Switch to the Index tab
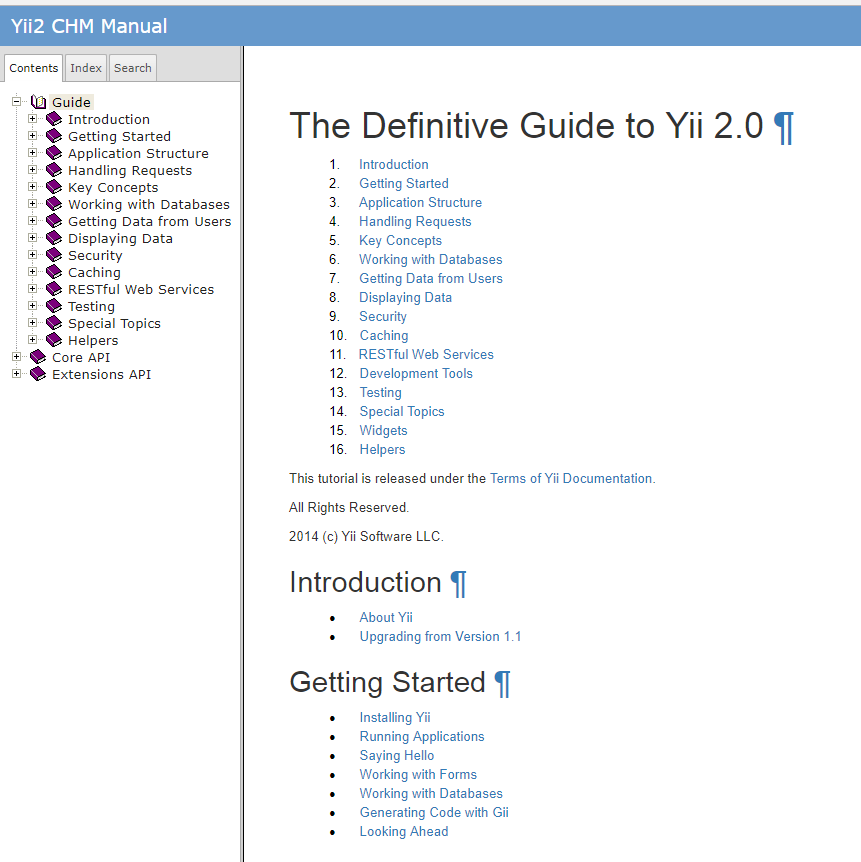The image size is (861, 862). point(86,68)
